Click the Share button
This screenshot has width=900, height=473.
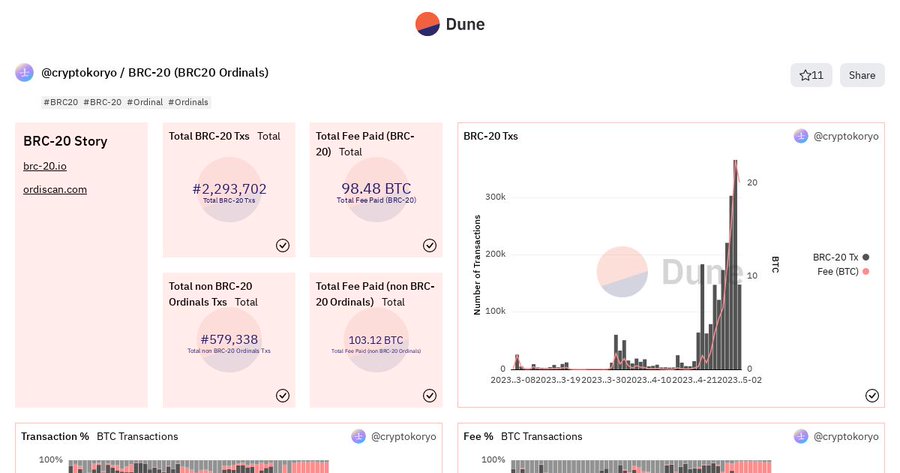click(x=862, y=75)
